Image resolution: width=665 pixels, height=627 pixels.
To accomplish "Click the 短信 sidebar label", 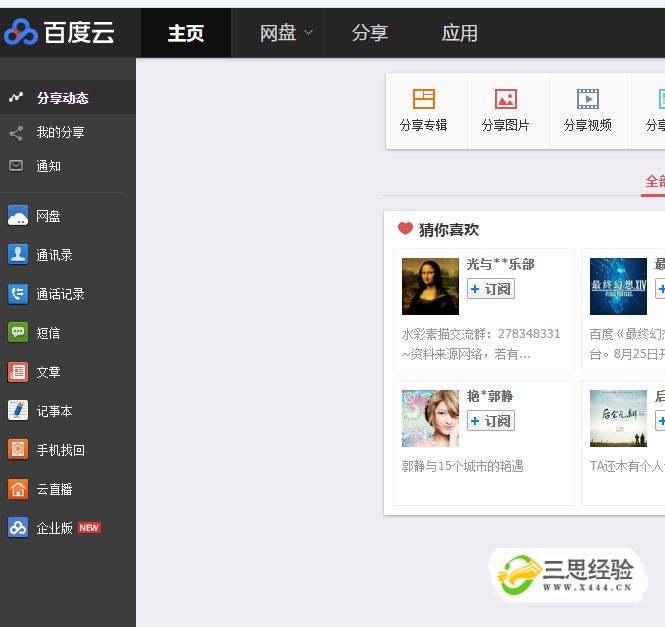I will 48,333.
